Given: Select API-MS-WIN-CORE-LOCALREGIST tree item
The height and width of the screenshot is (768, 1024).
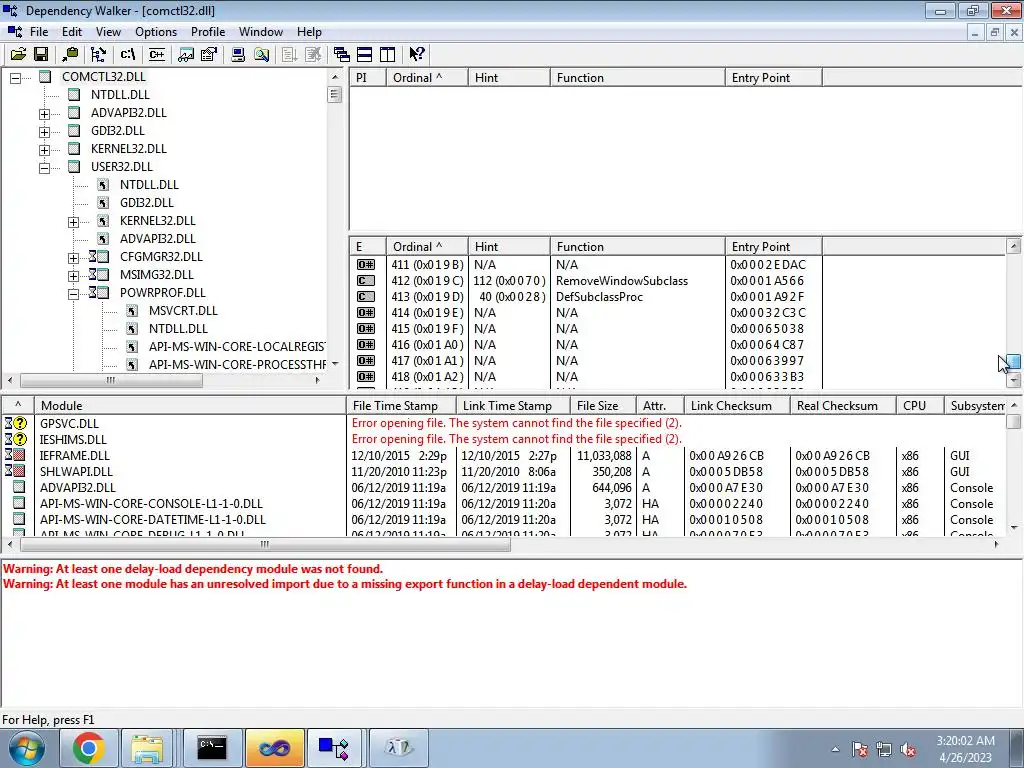Looking at the screenshot, I should [x=236, y=347].
